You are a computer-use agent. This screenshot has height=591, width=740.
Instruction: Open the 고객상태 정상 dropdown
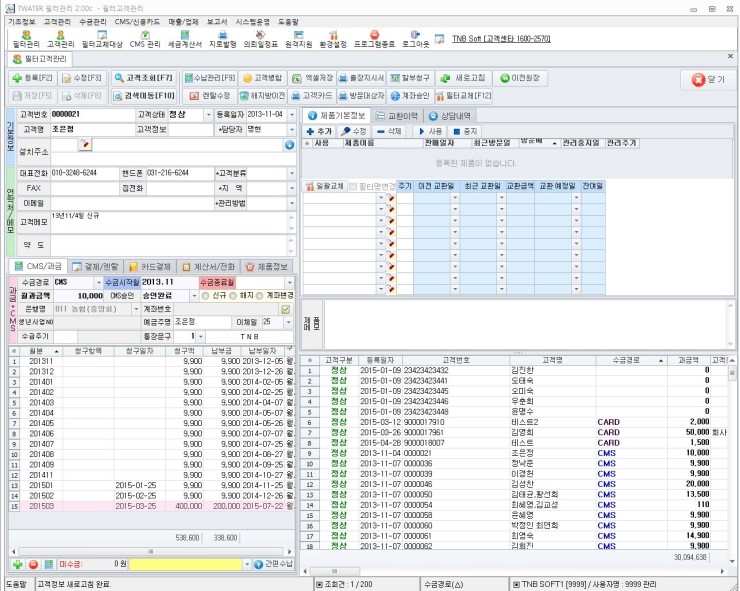click(x=209, y=115)
